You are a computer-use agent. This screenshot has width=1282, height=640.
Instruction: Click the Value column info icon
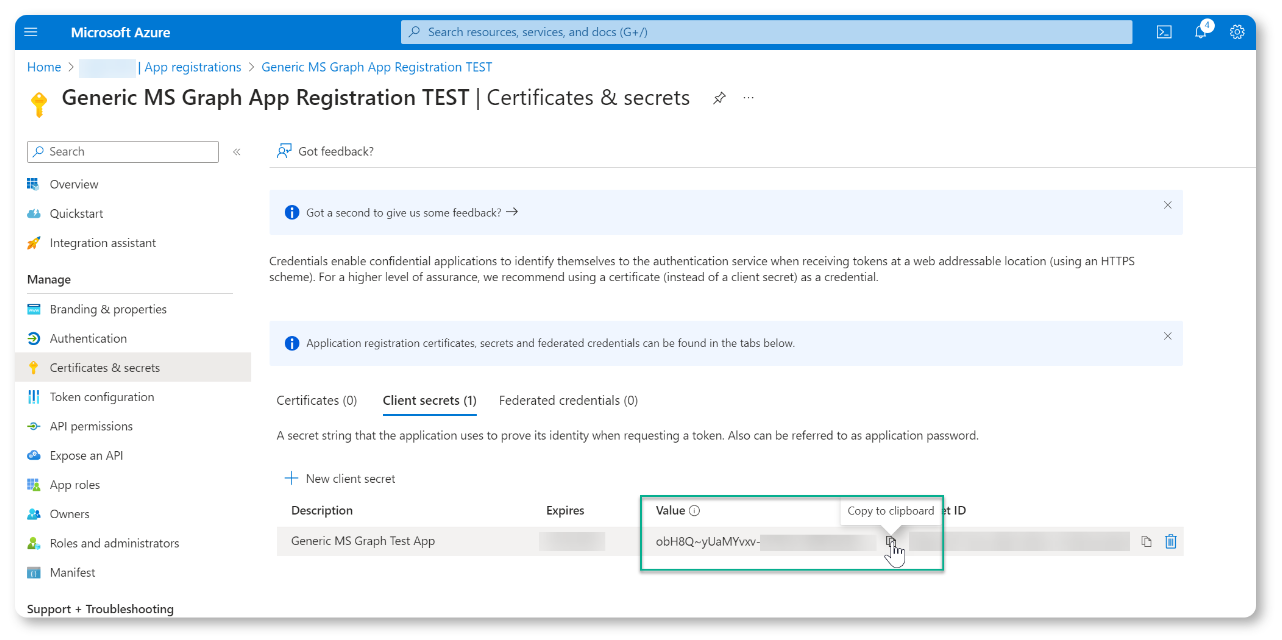694,511
